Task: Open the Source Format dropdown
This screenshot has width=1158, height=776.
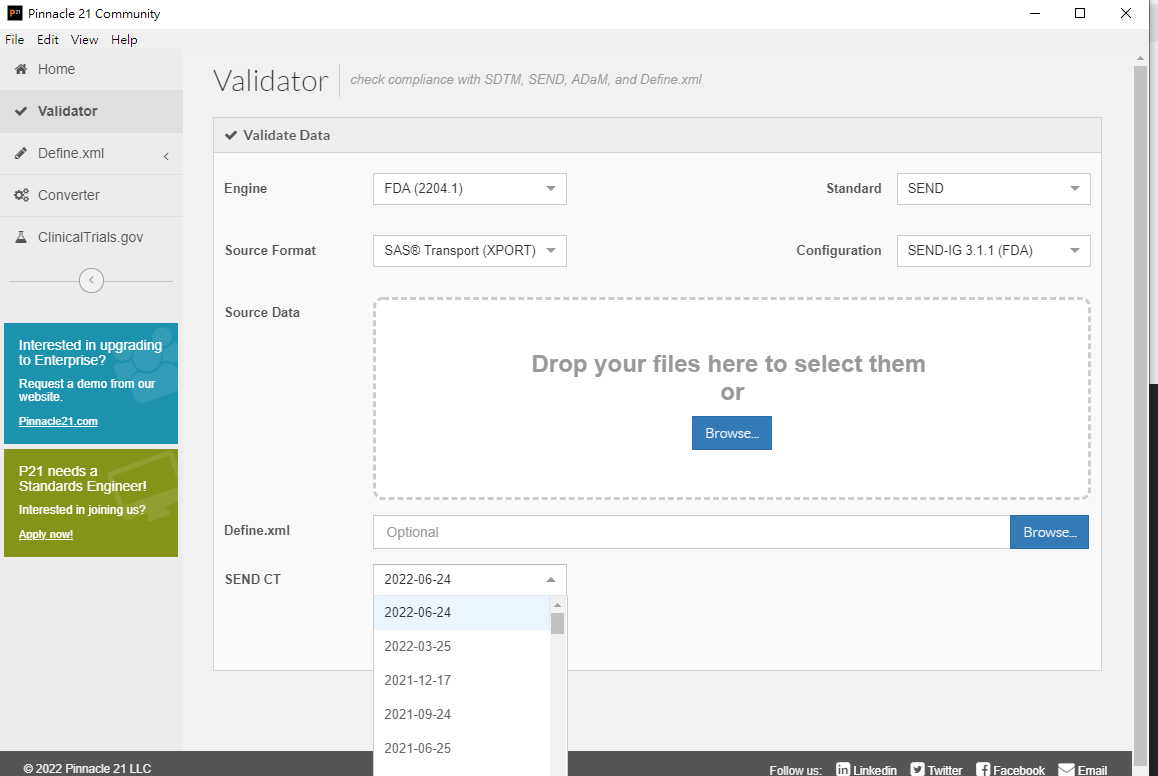Action: [x=470, y=251]
